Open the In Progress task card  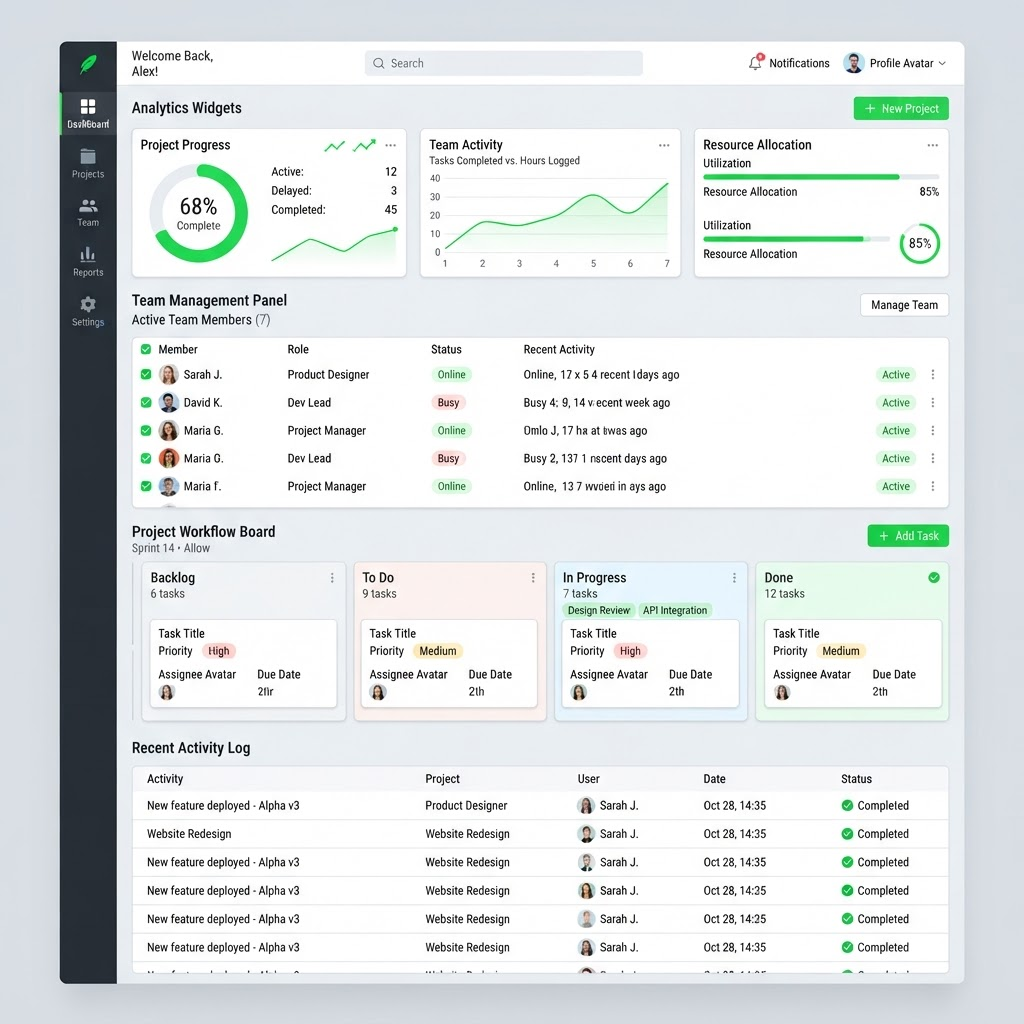pos(650,664)
